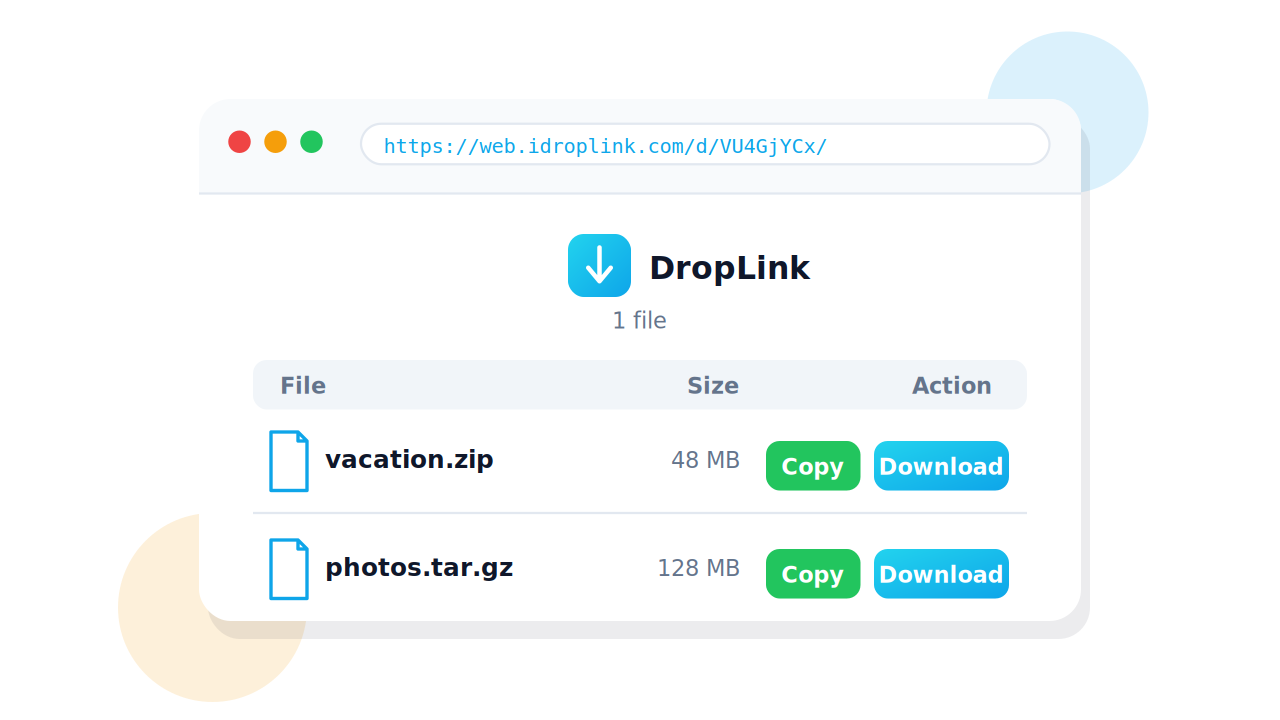Copy the vacation.zip link
Image resolution: width=1280 pixels, height=720 pixels.
click(813, 466)
